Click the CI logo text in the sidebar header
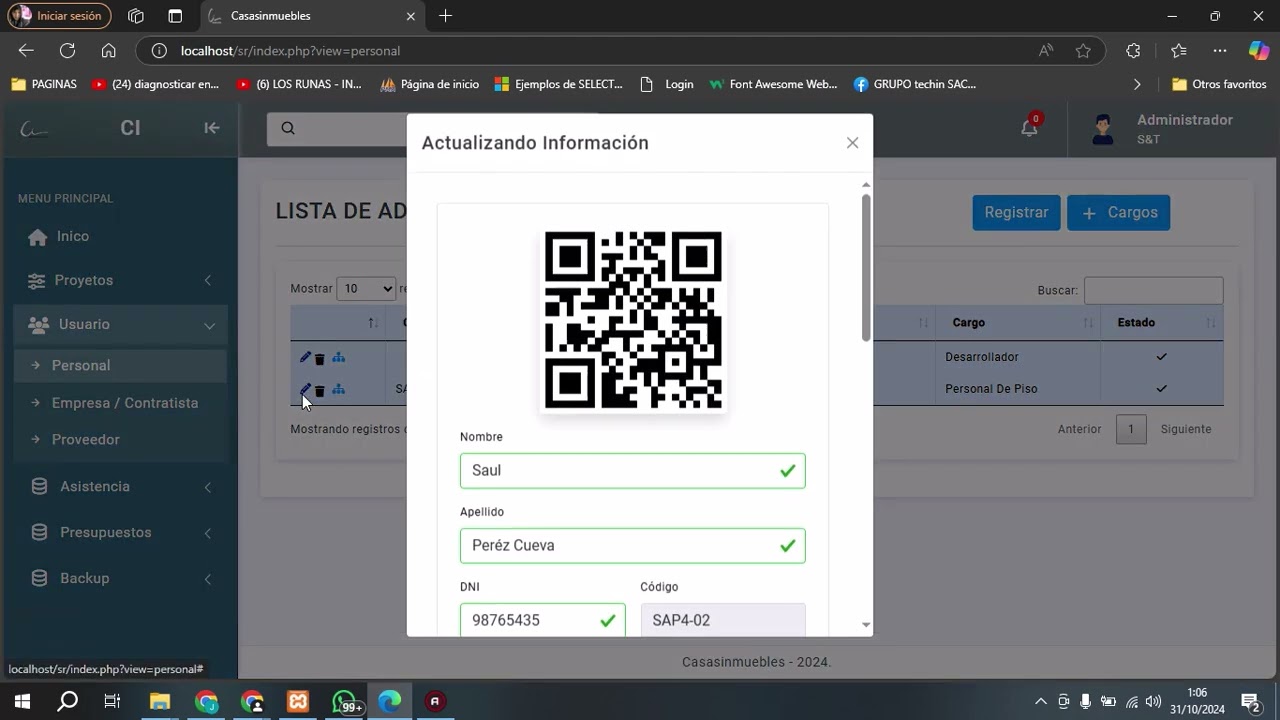 click(x=130, y=128)
